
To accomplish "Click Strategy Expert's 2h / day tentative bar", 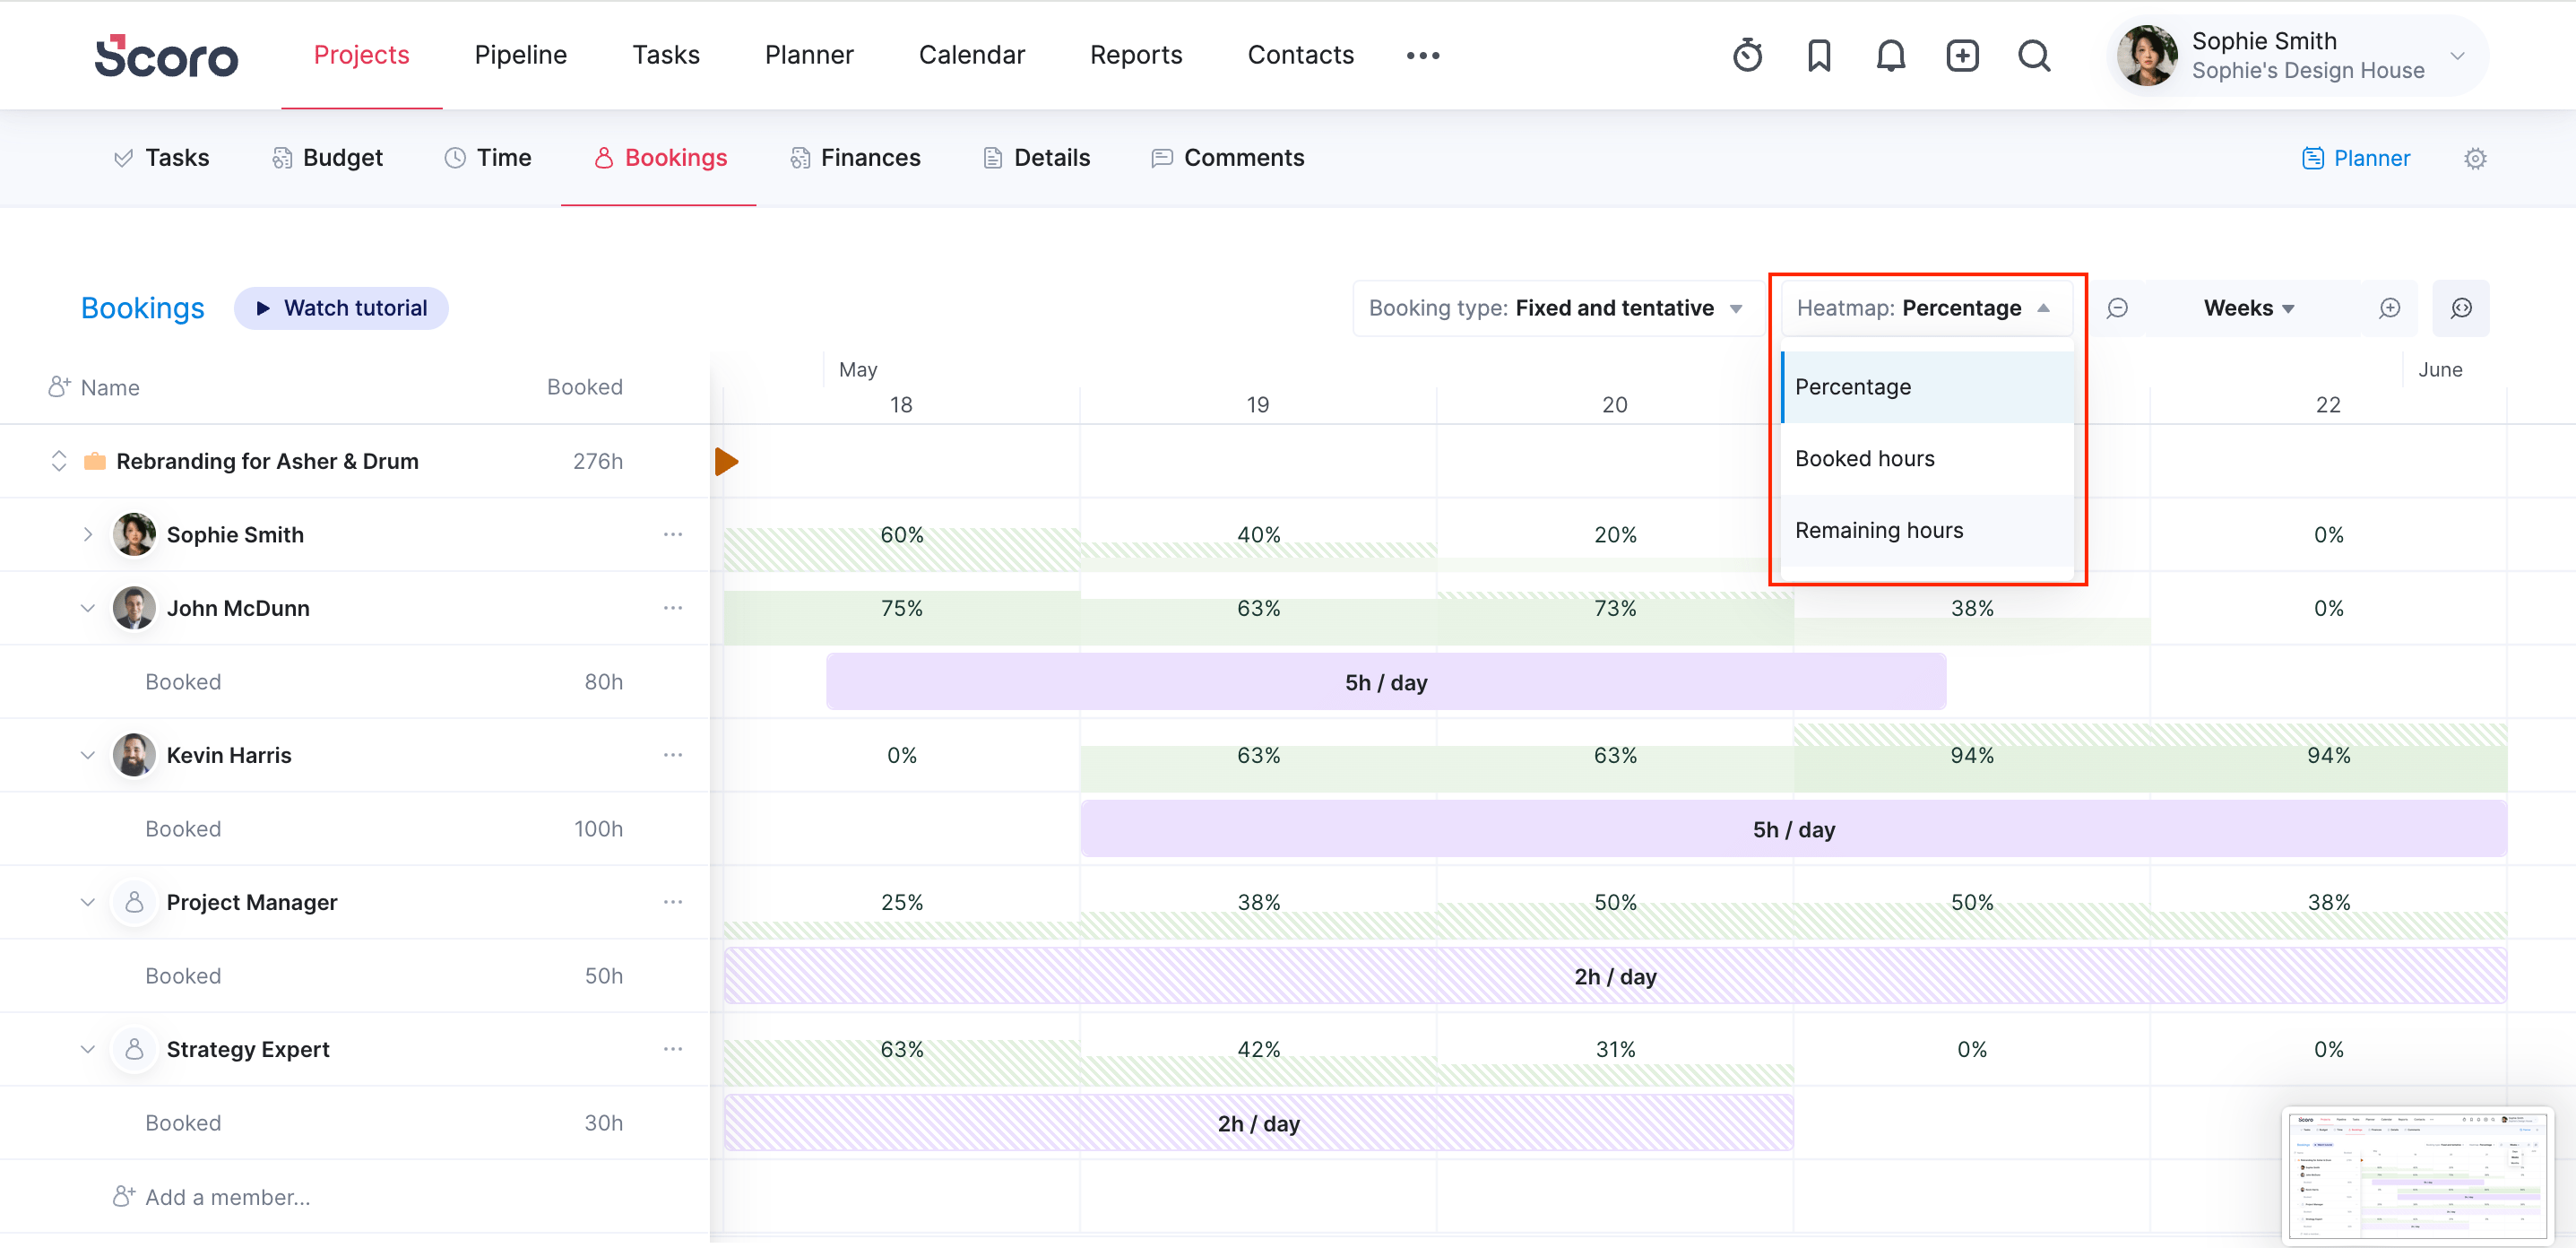I will point(1258,1123).
